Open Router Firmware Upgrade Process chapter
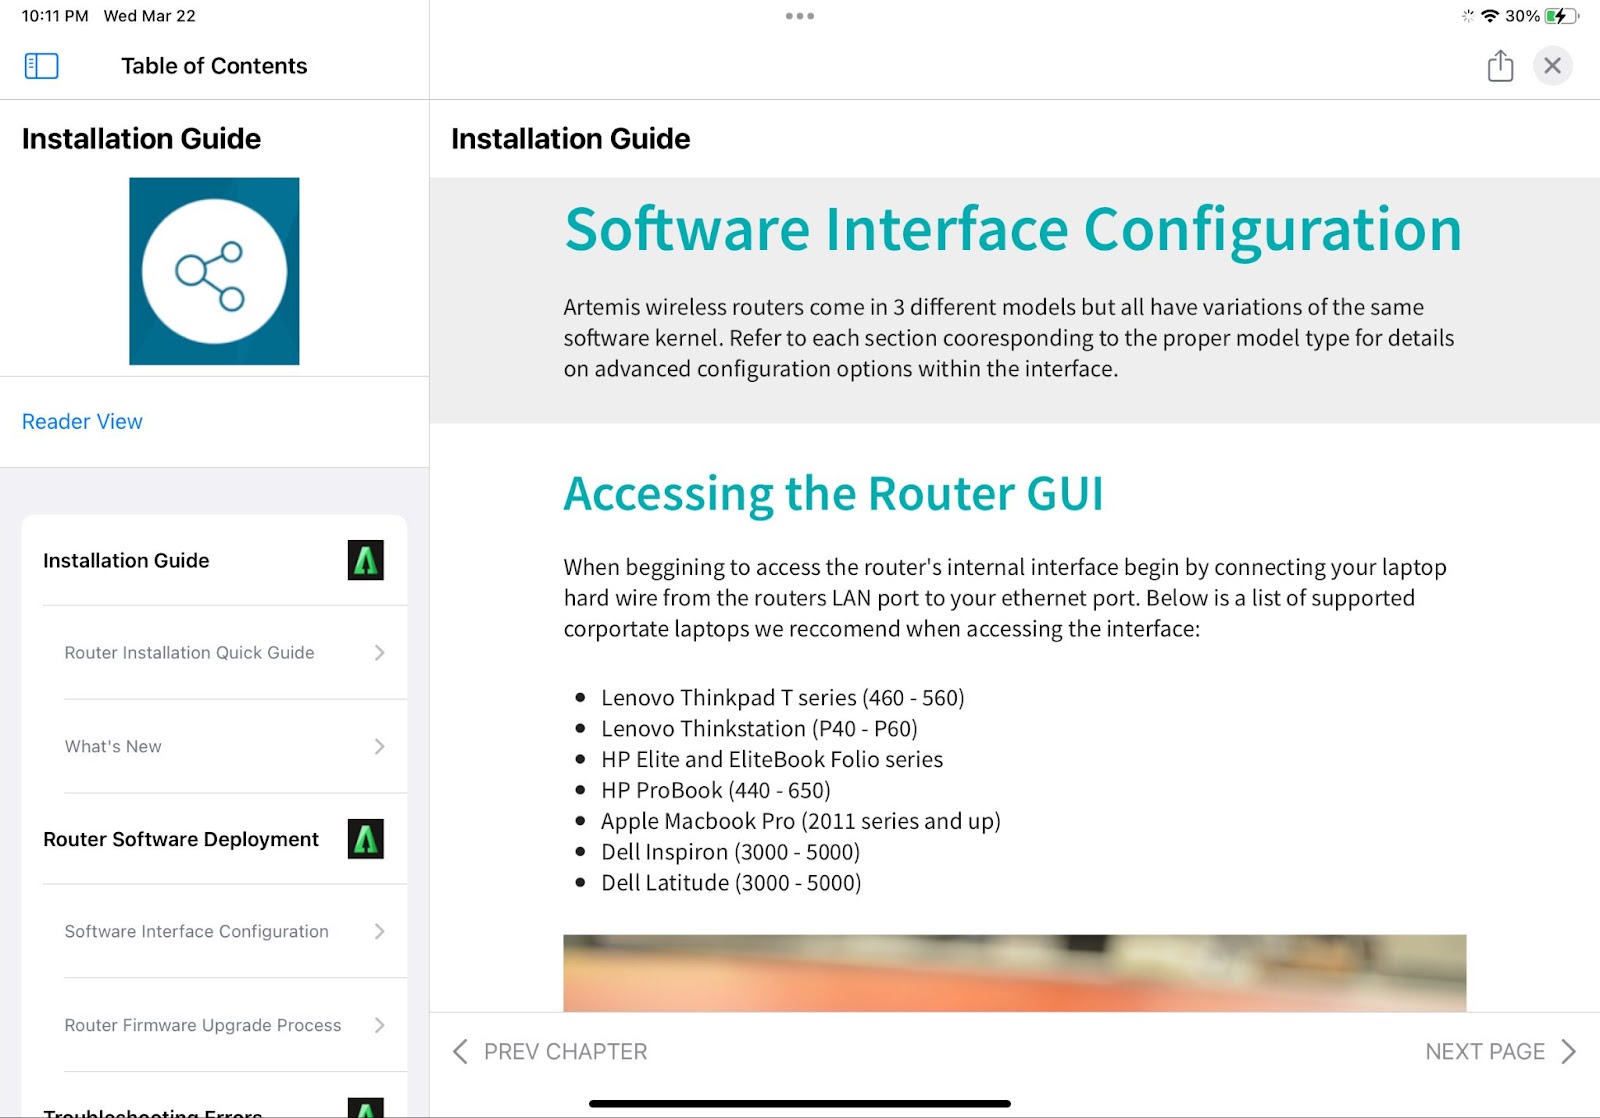The image size is (1600, 1118). click(225, 1026)
